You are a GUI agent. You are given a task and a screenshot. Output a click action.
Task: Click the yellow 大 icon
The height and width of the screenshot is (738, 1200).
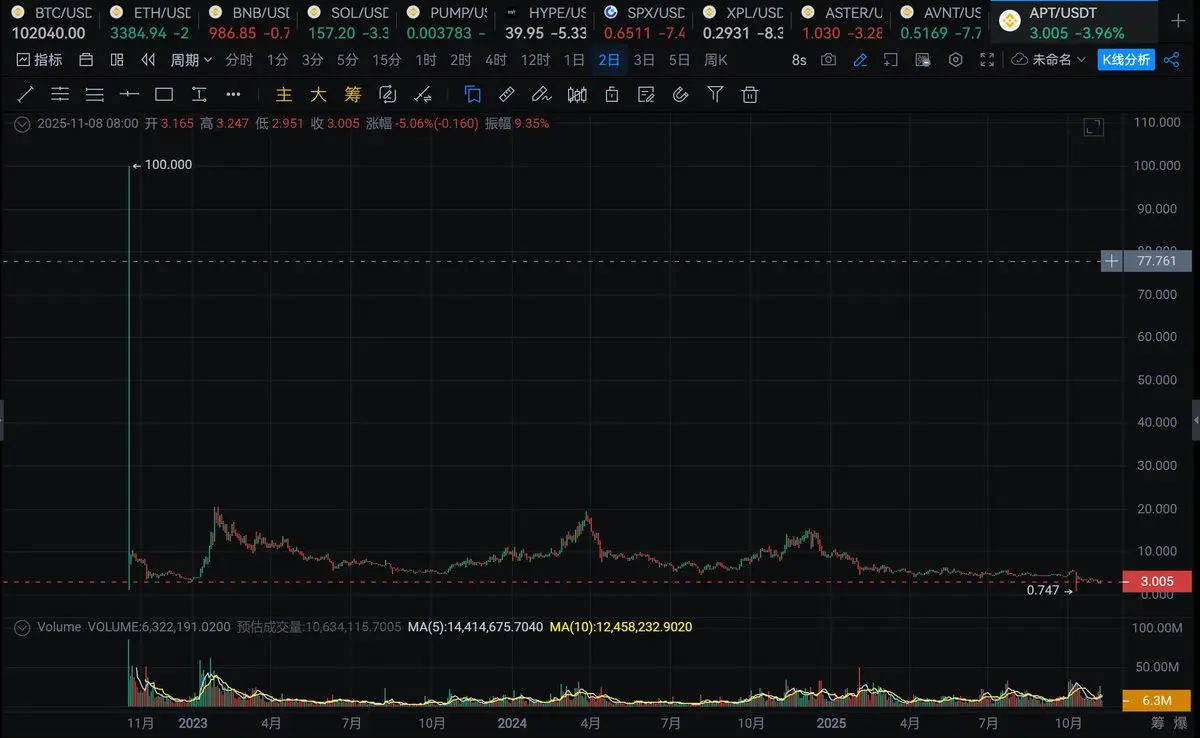click(318, 95)
